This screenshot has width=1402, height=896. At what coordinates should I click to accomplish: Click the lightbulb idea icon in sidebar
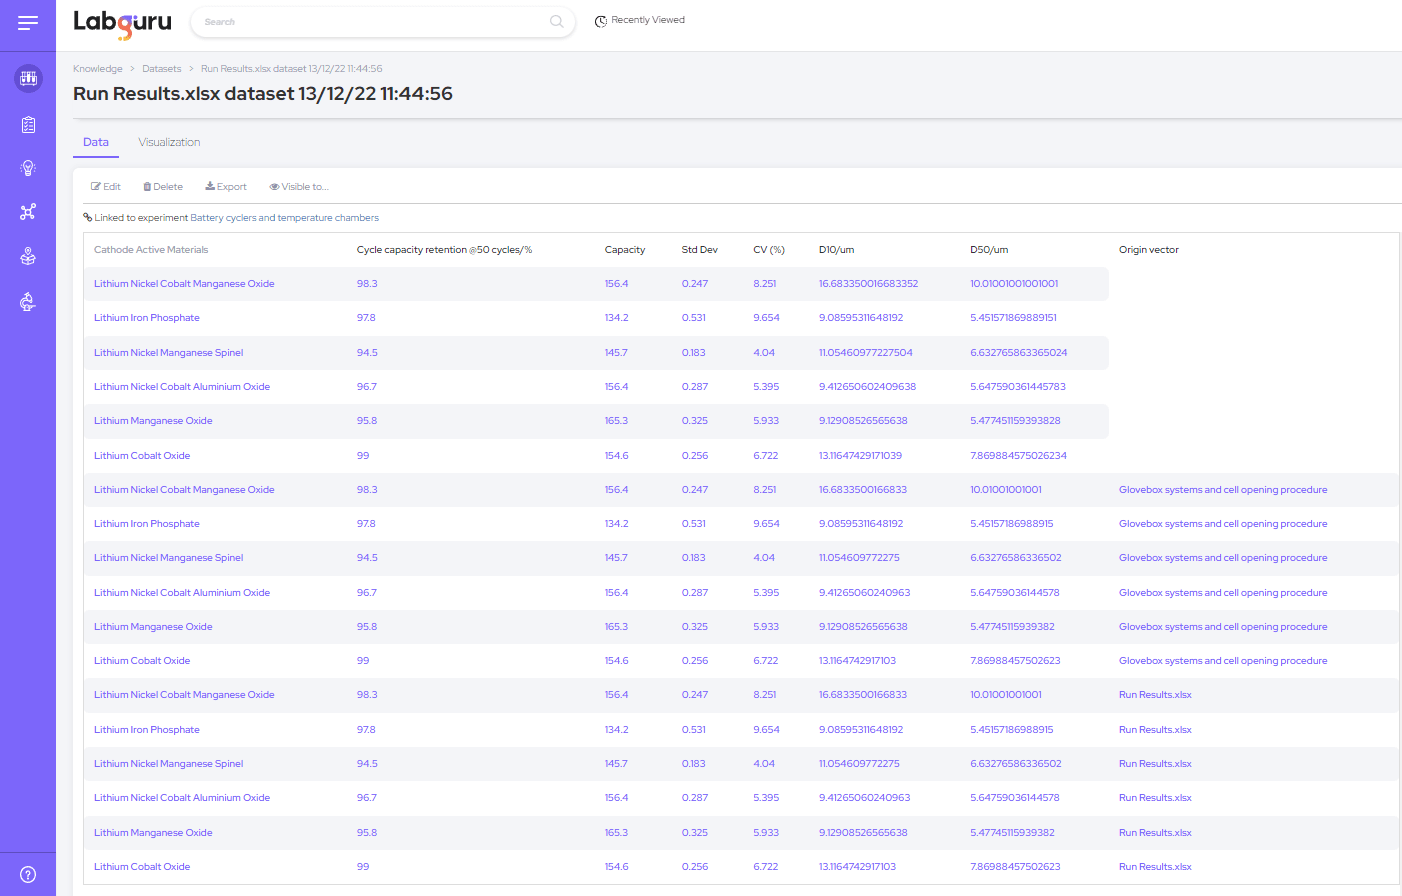click(28, 168)
